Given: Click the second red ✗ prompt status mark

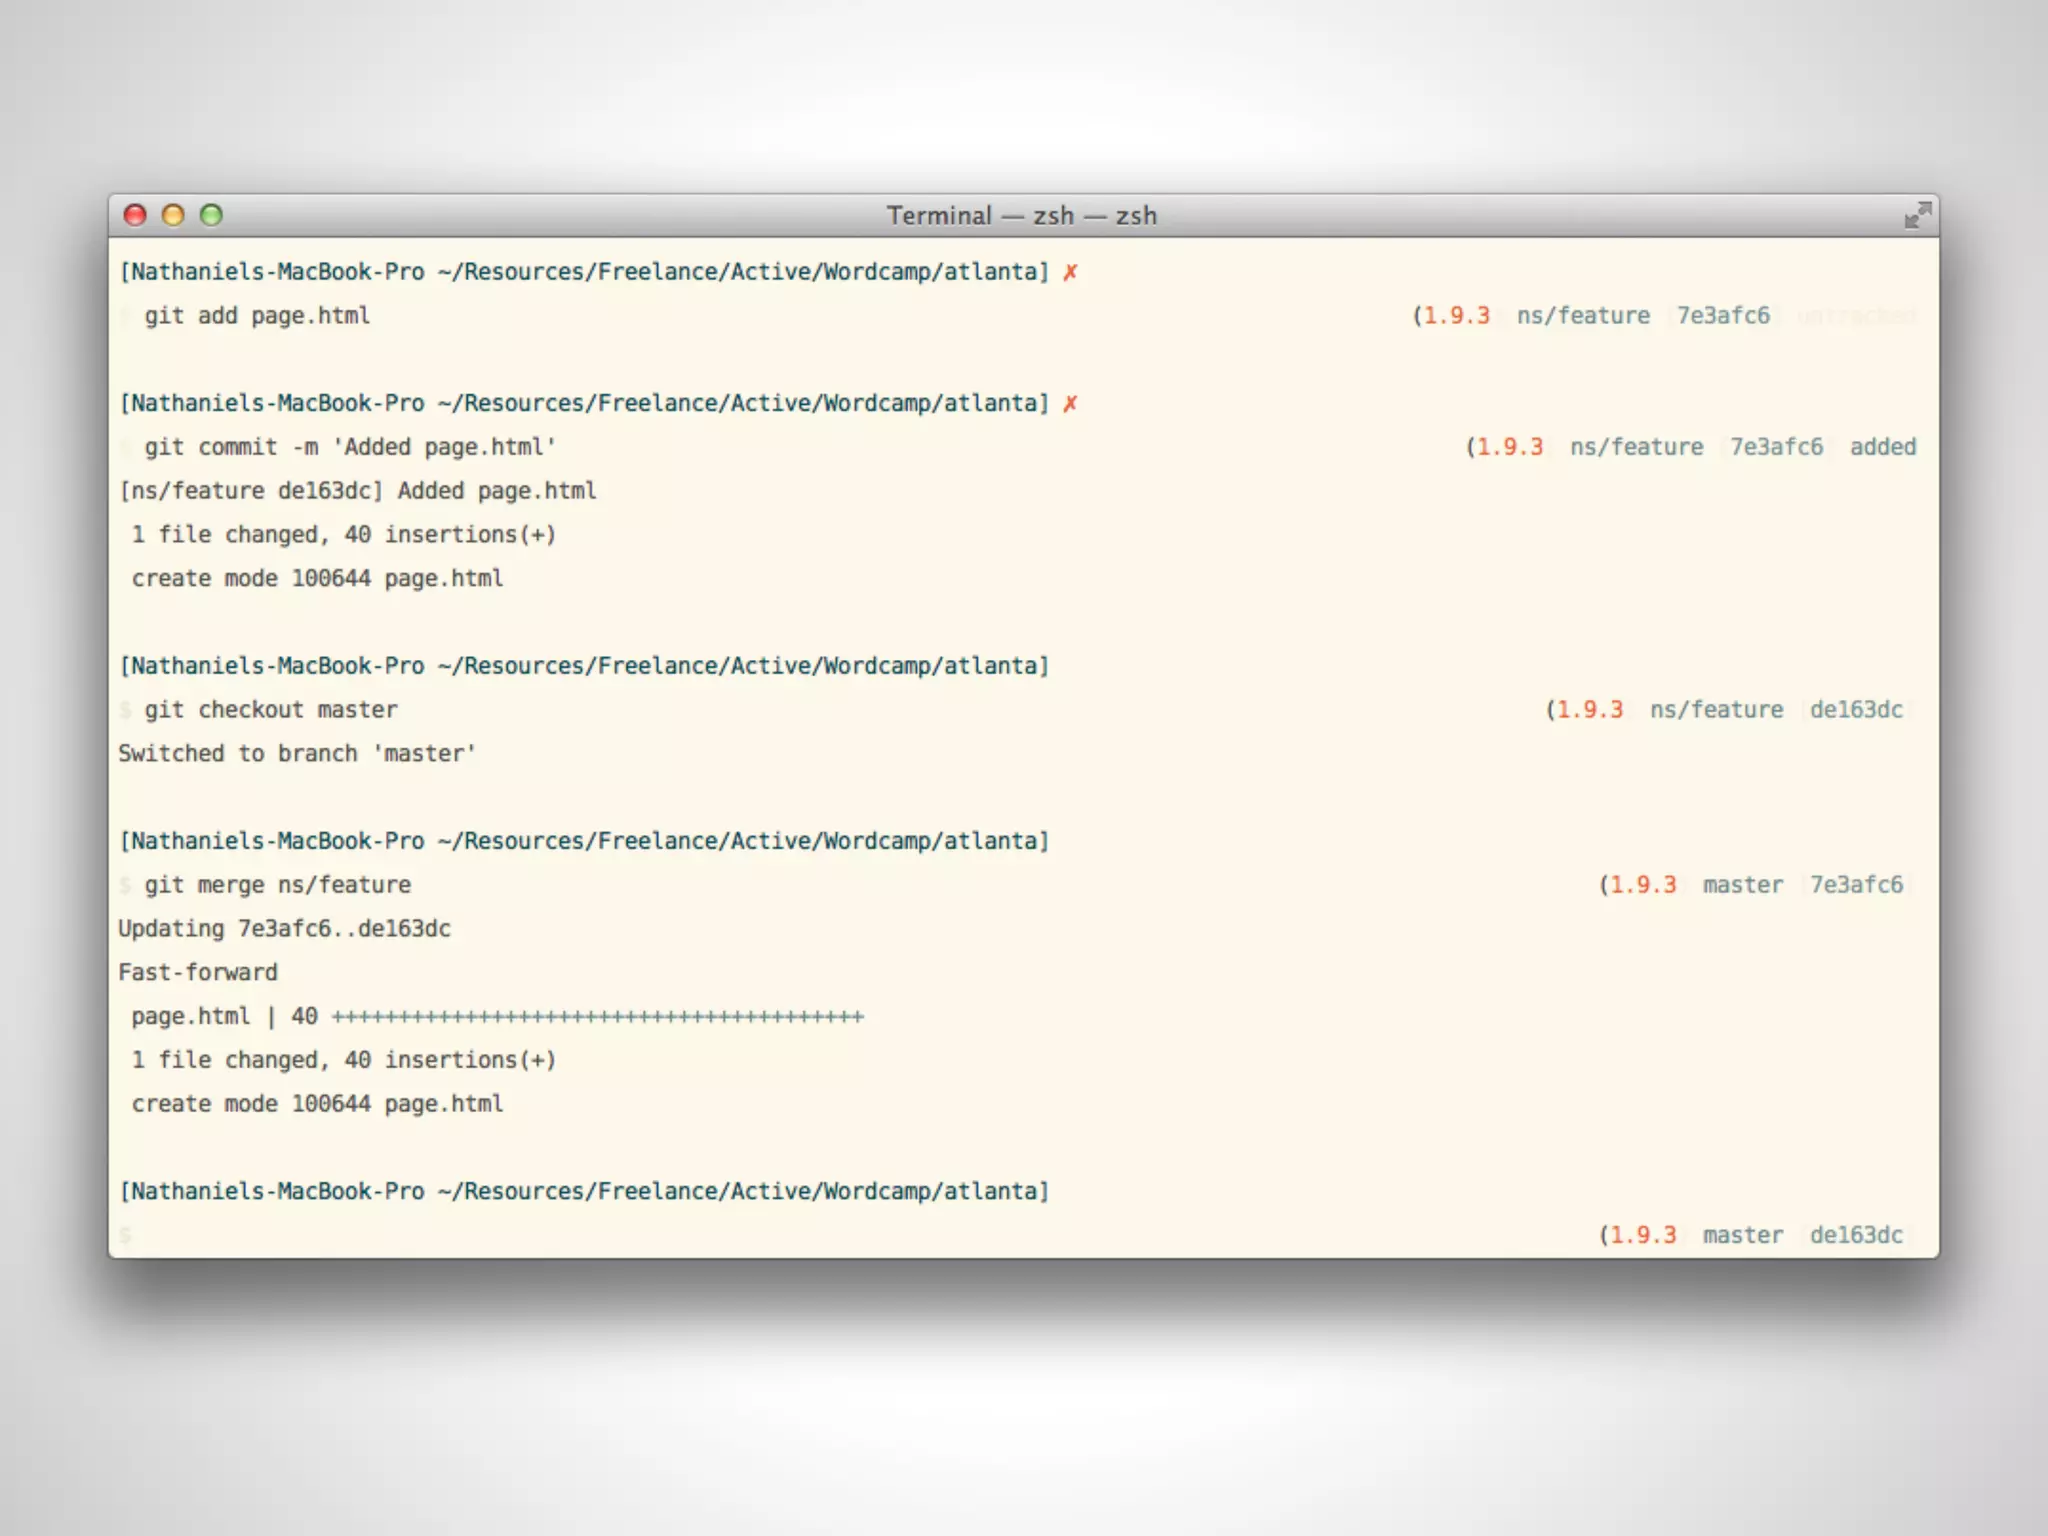Looking at the screenshot, I should pos(1070,403).
